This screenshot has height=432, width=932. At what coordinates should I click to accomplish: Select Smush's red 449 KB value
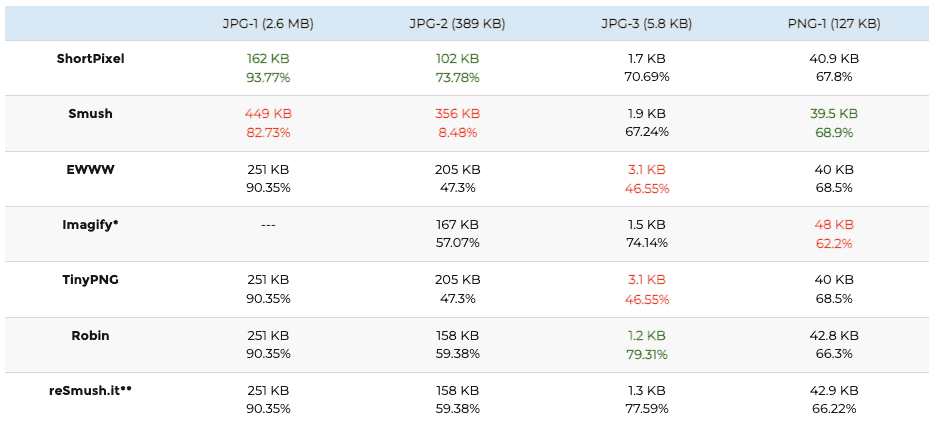[x=268, y=113]
